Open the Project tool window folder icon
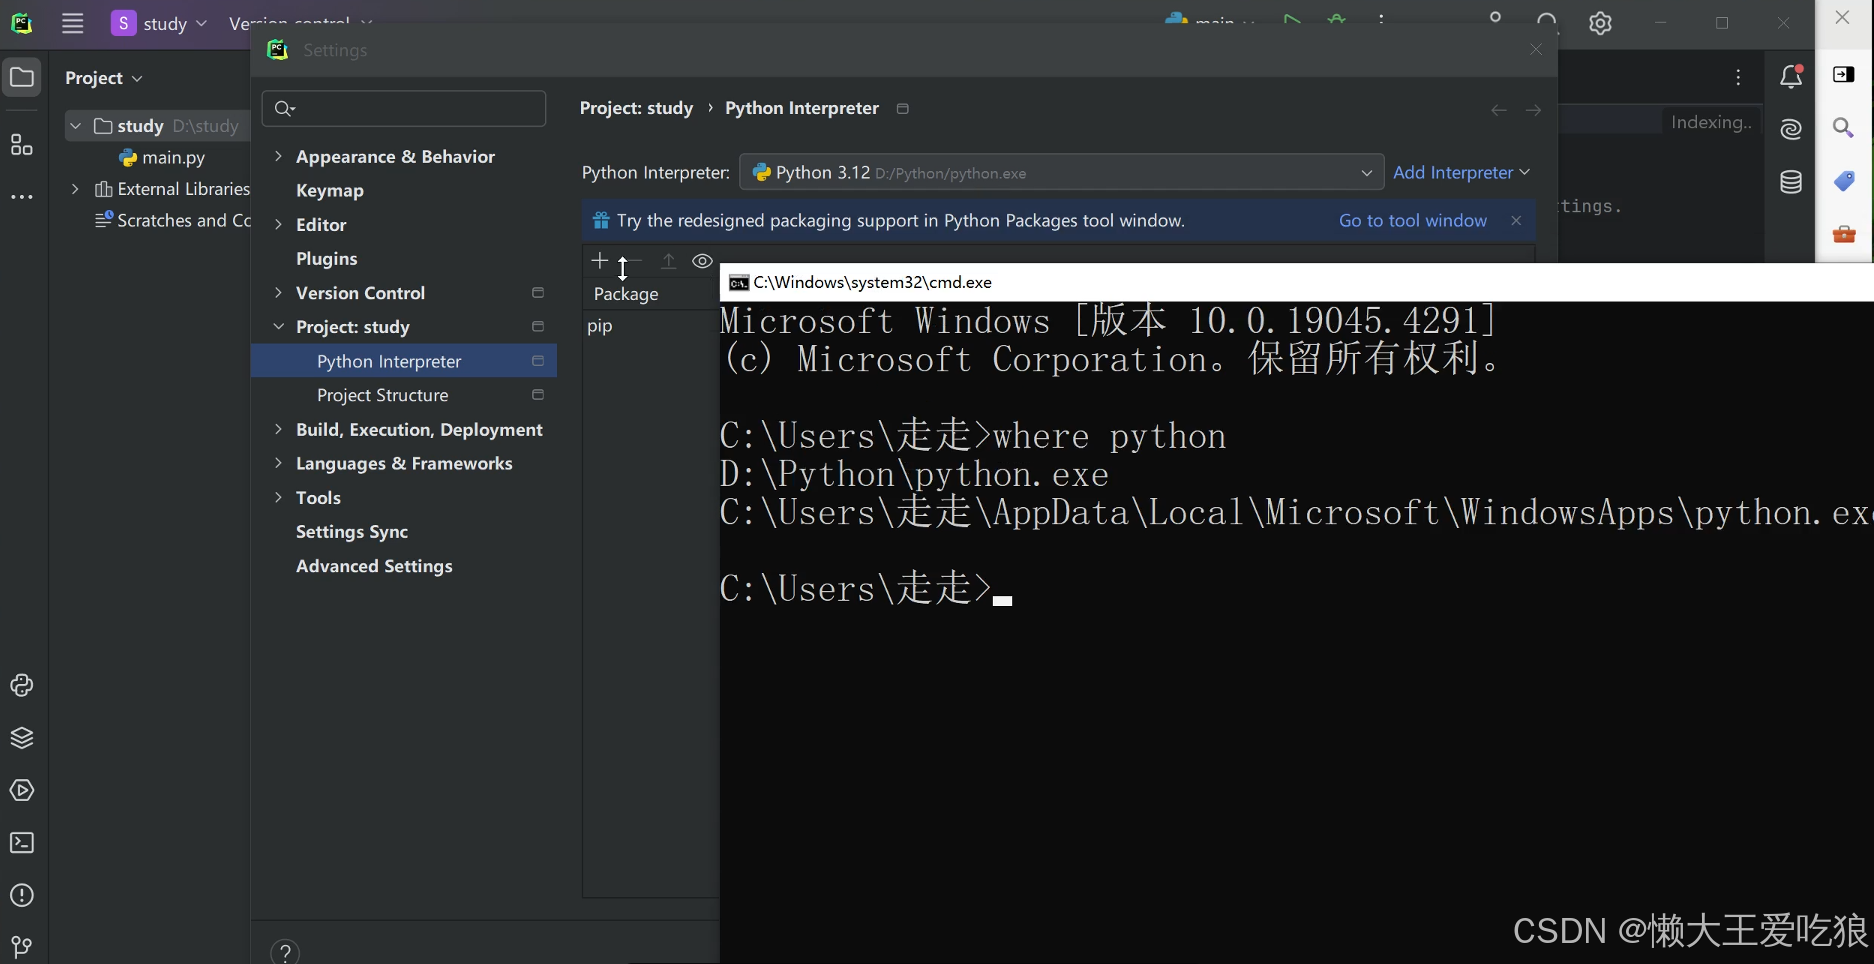Viewport: 1874px width, 964px height. pyautogui.click(x=22, y=77)
